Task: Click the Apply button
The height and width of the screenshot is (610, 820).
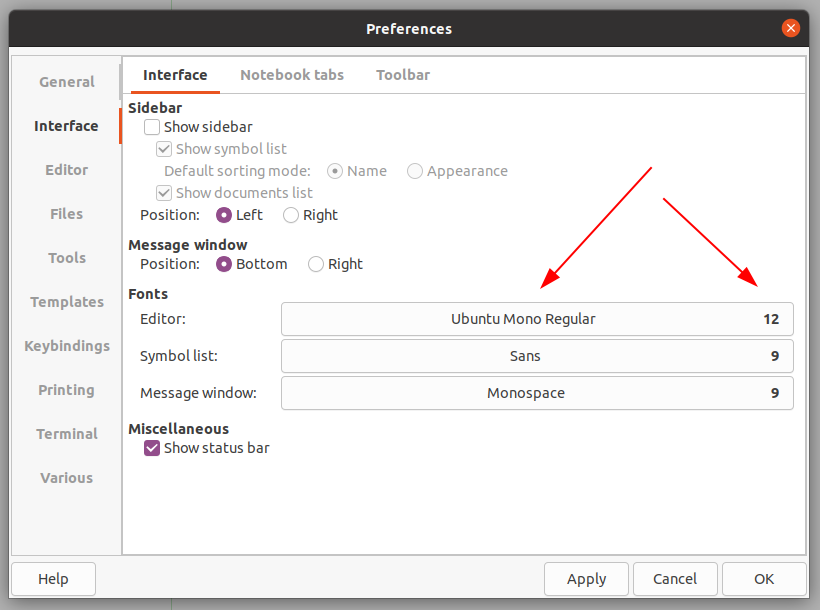Action: tap(586, 579)
